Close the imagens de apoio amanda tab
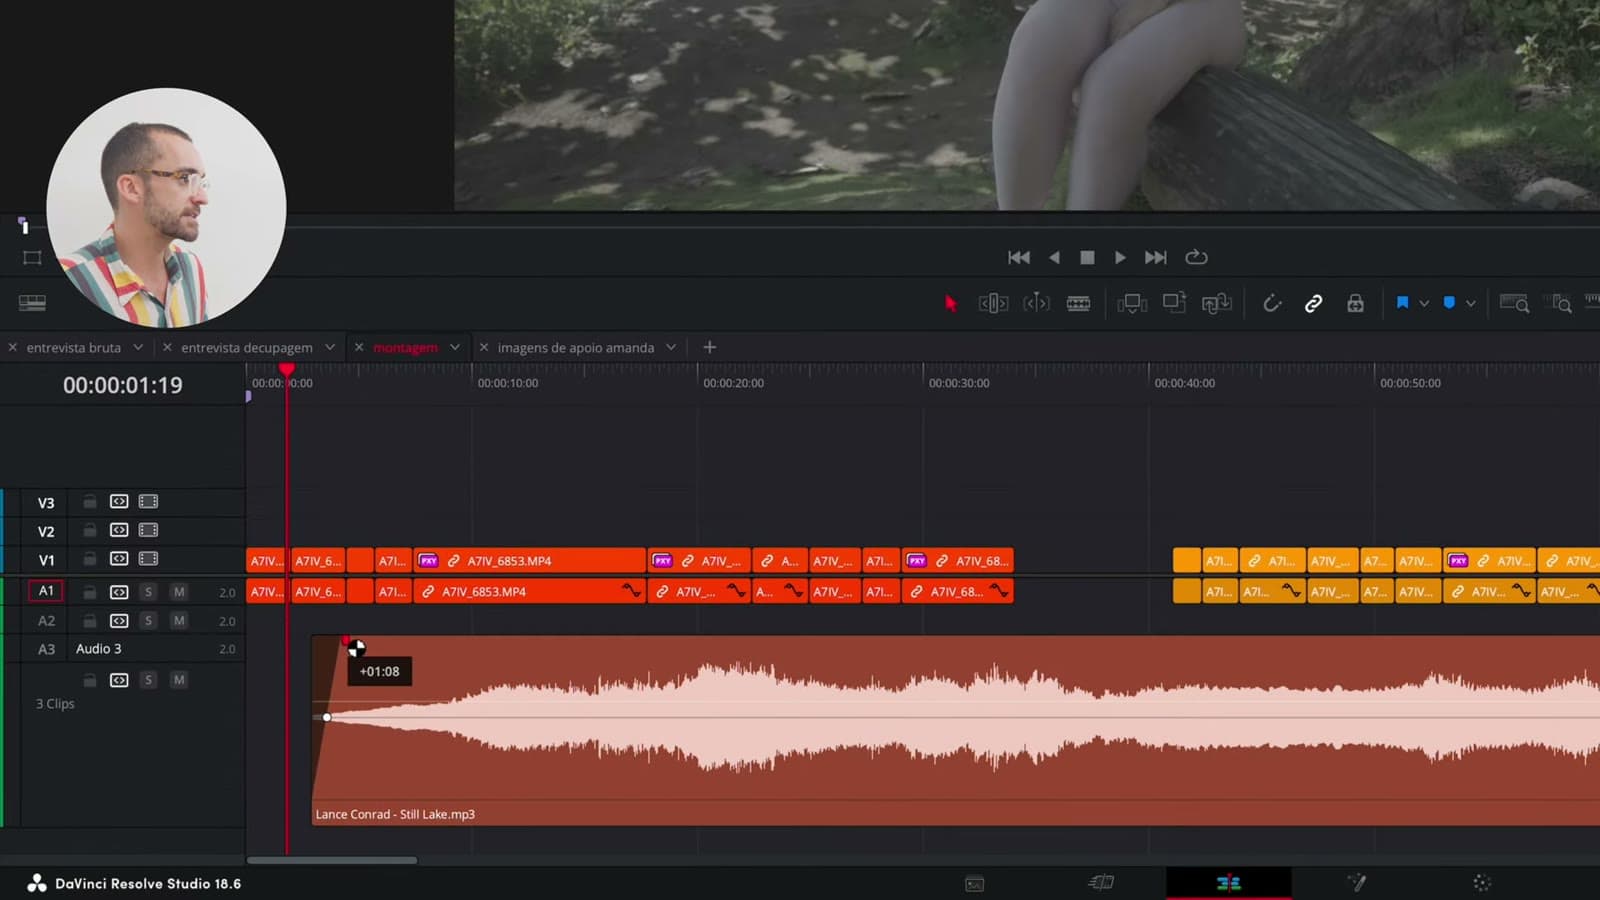This screenshot has width=1600, height=900. point(484,347)
